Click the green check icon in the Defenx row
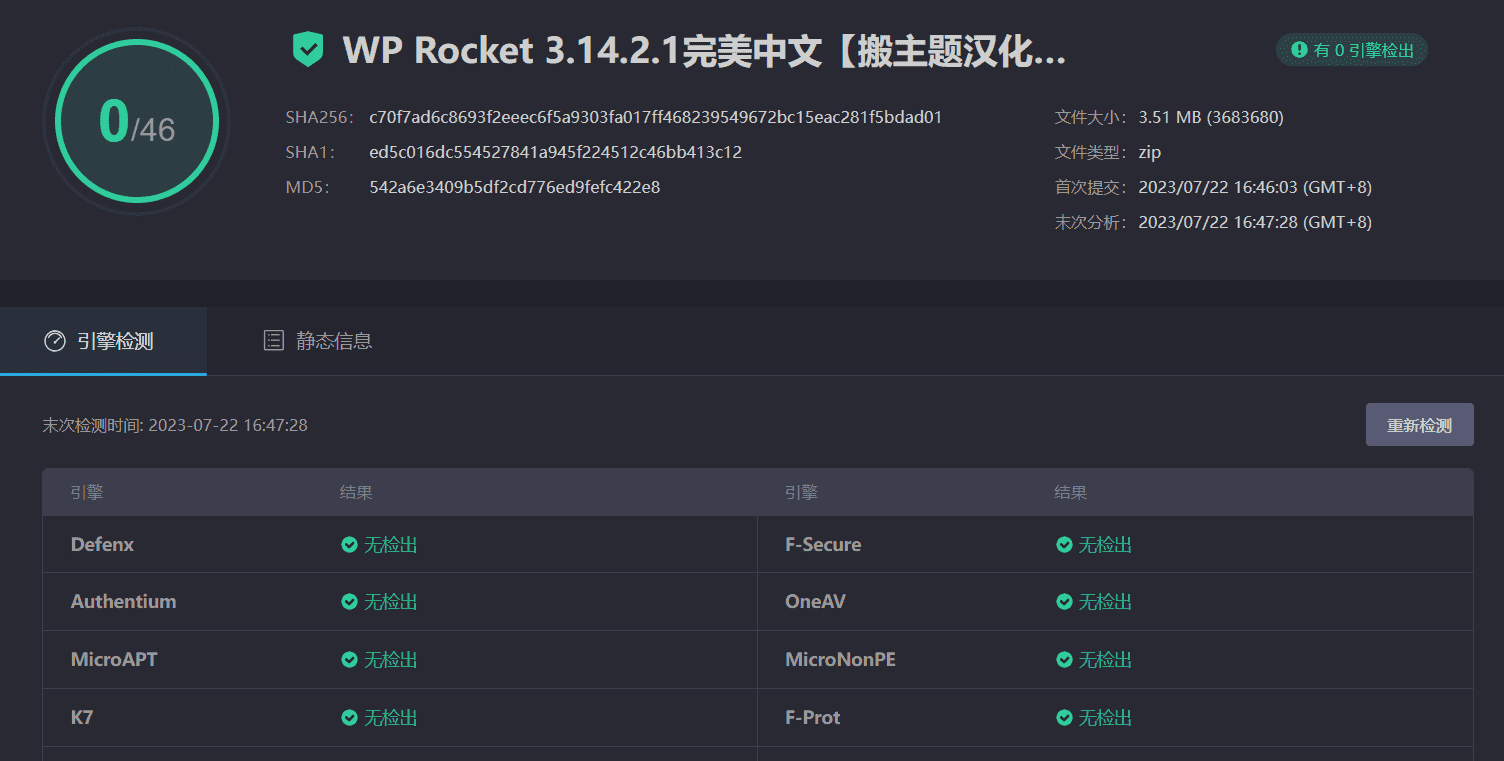The height and width of the screenshot is (761, 1504). tap(349, 545)
